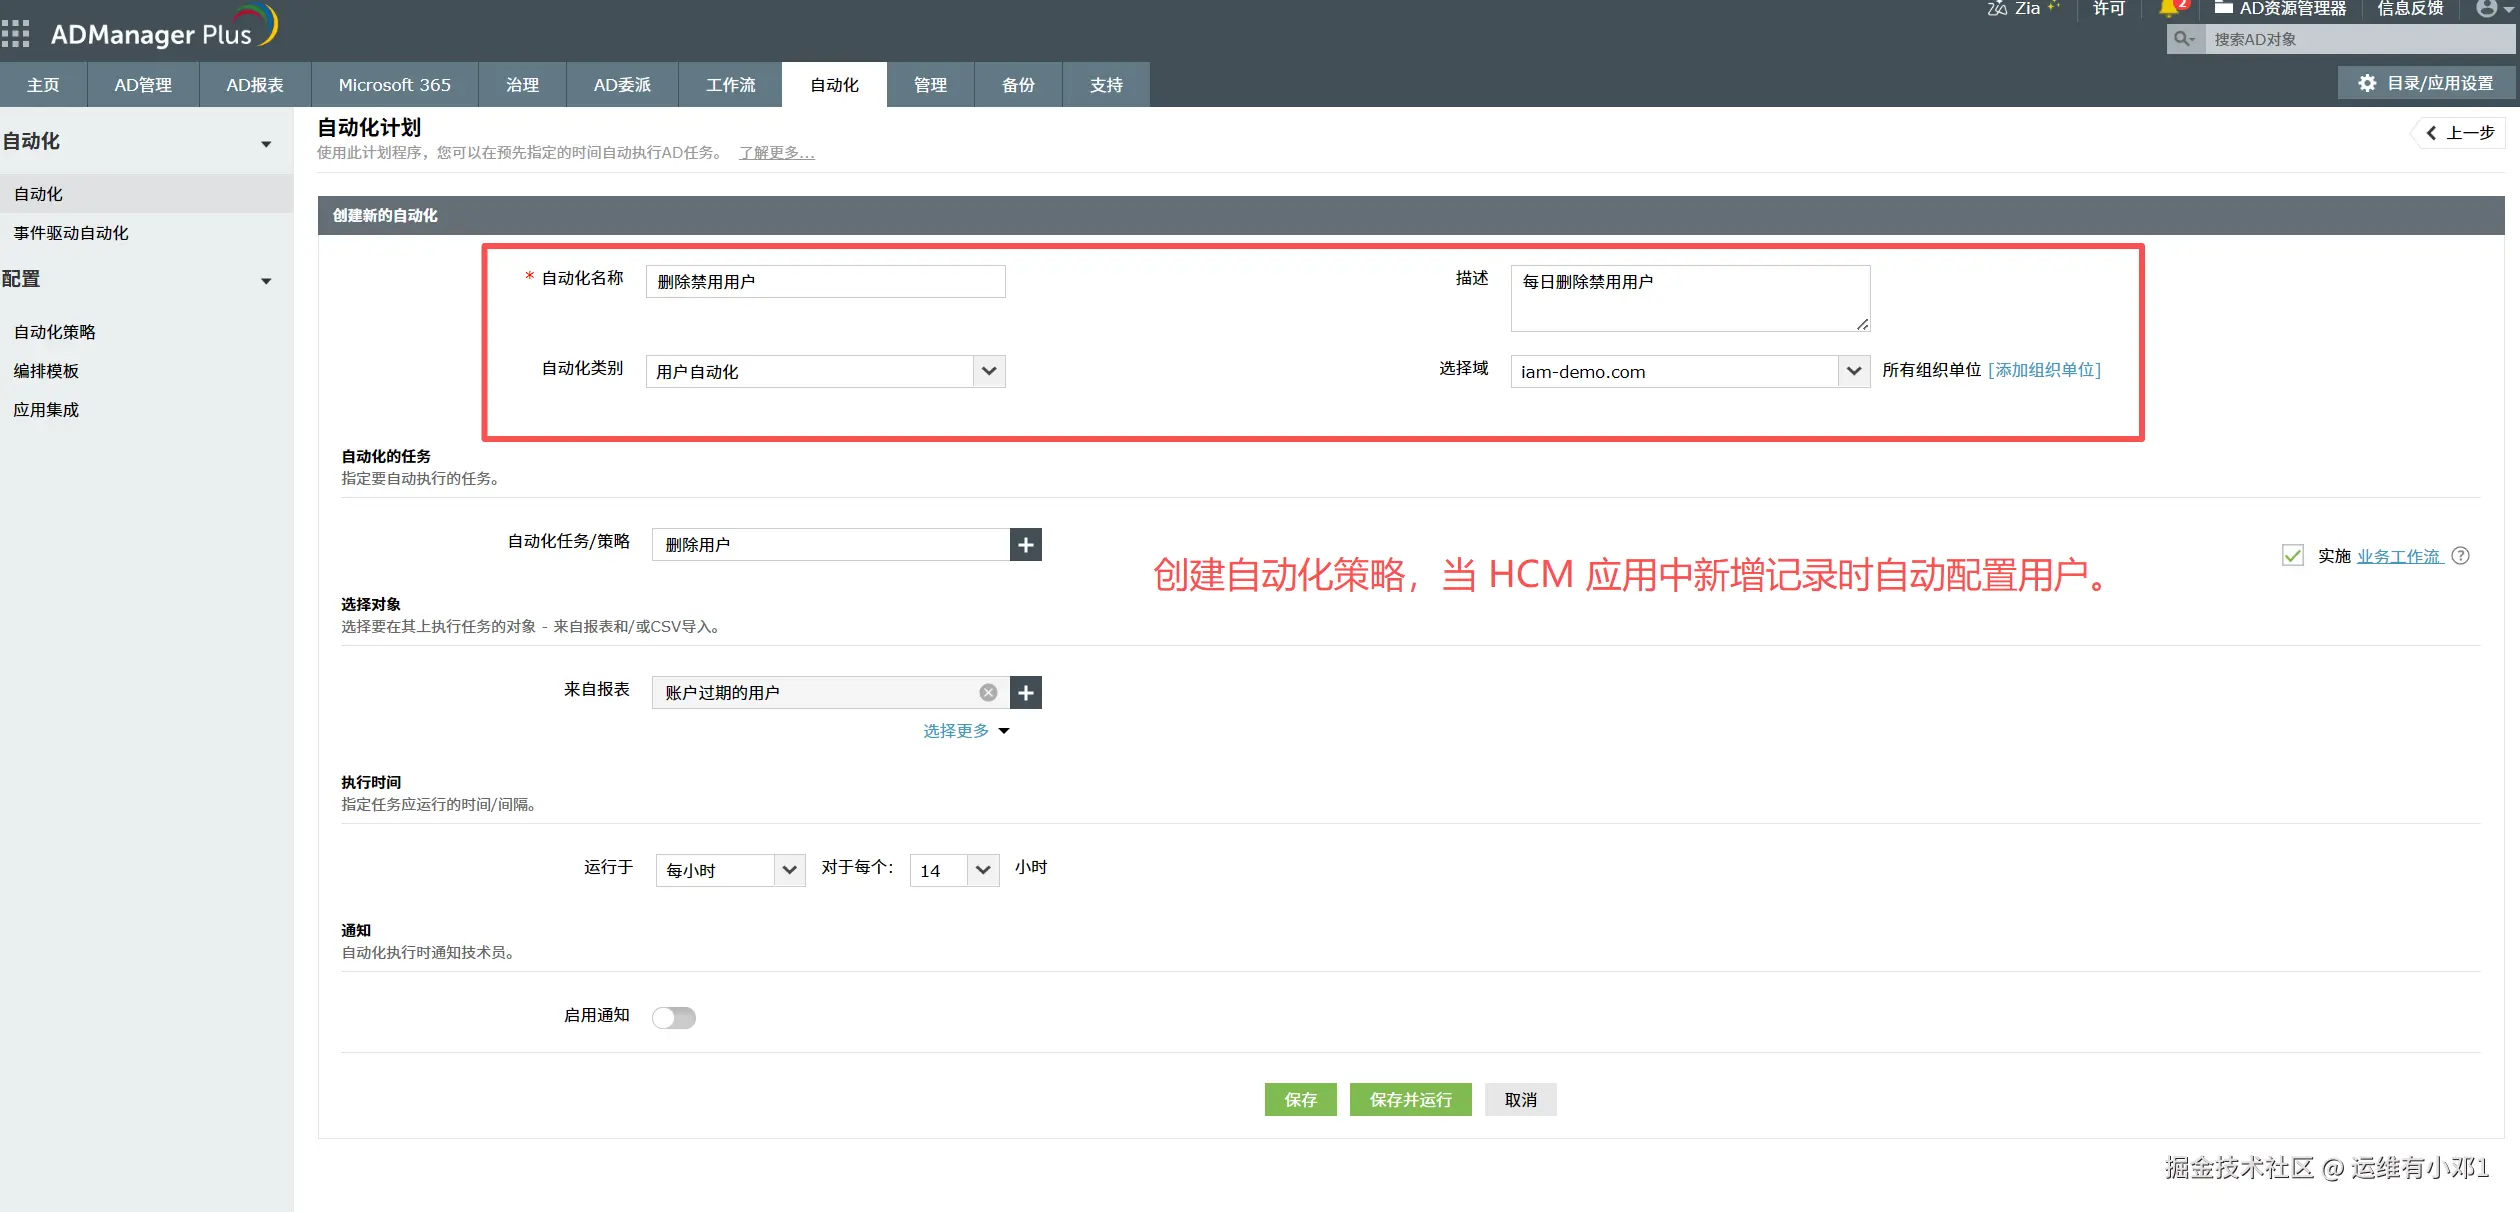This screenshot has height=1212, width=2520.
Task: Click the plus icon next to 删除用户
Action: 1025,545
